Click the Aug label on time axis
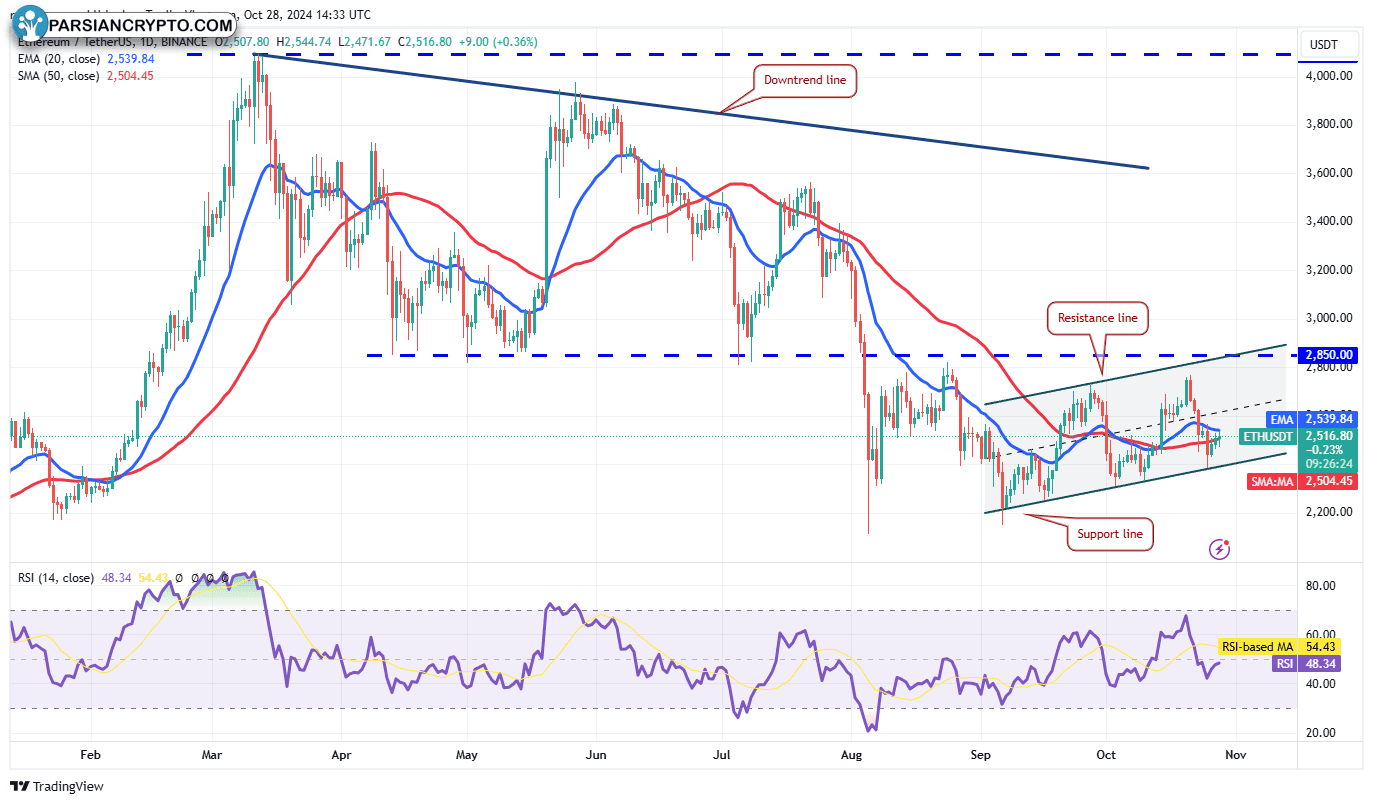 click(x=851, y=757)
